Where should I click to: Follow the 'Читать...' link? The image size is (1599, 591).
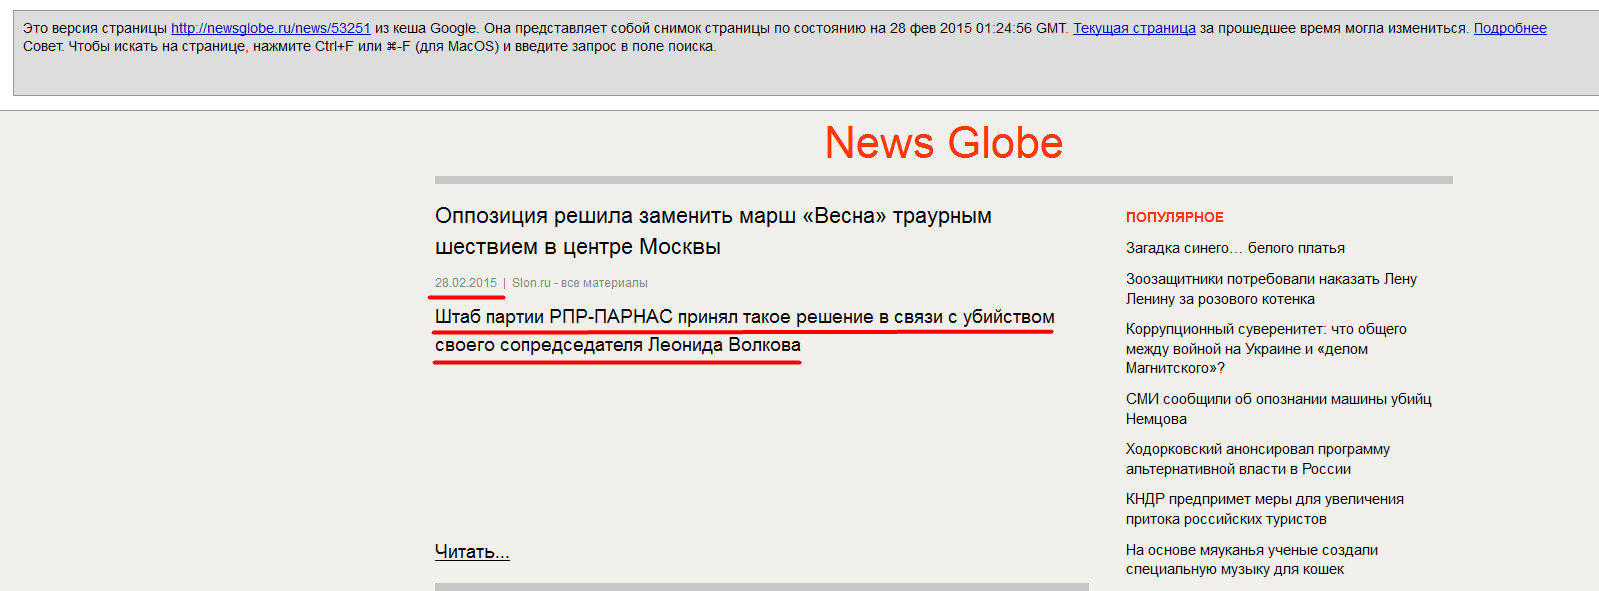pos(471,552)
